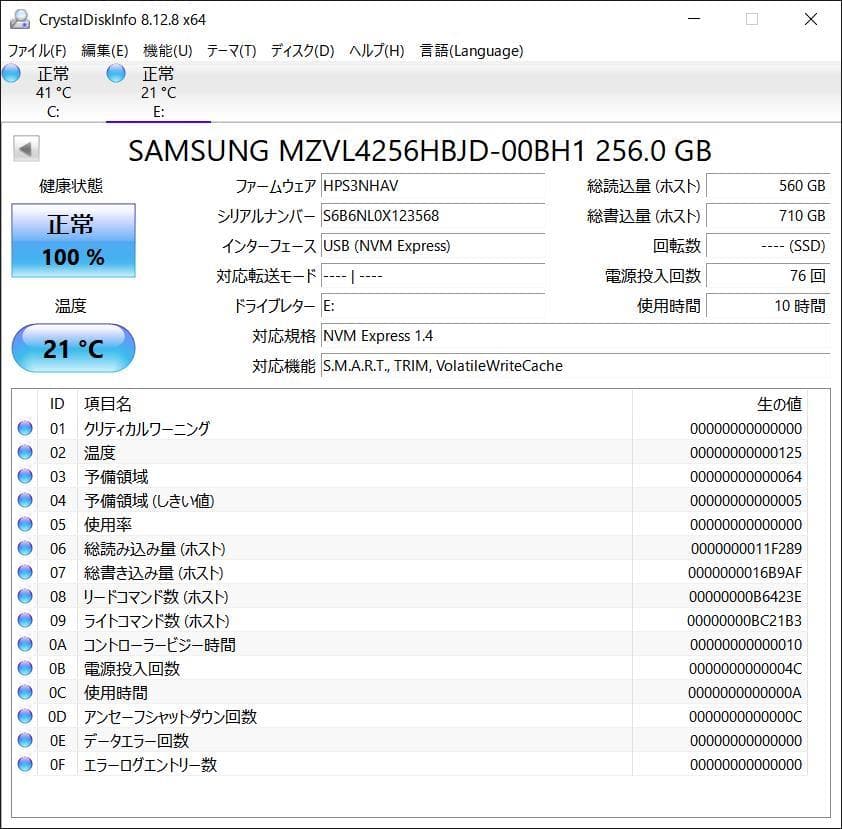The height and width of the screenshot is (829, 842).
Task: Click the indicator beside 予備領域 attribute
Action: [x=25, y=476]
